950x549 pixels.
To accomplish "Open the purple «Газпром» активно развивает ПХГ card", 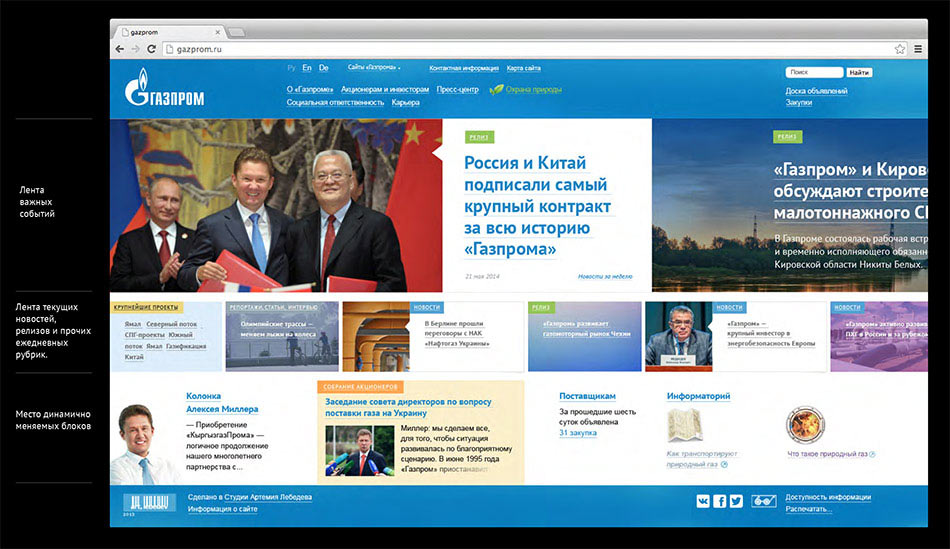I will pos(879,337).
